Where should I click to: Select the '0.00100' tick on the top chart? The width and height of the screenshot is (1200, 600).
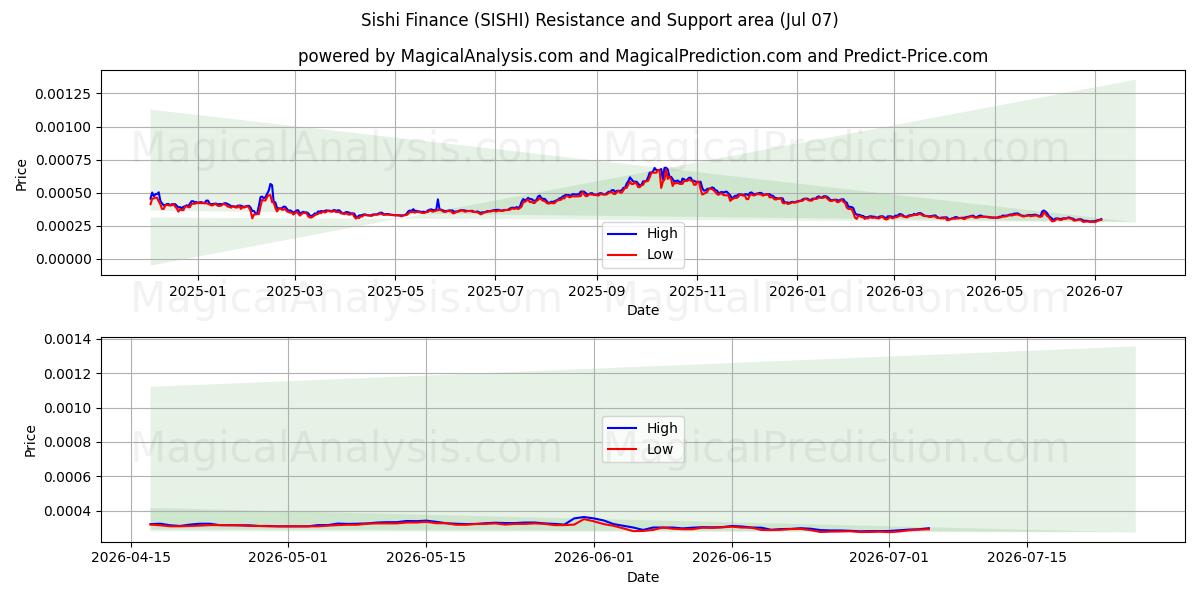(x=62, y=127)
